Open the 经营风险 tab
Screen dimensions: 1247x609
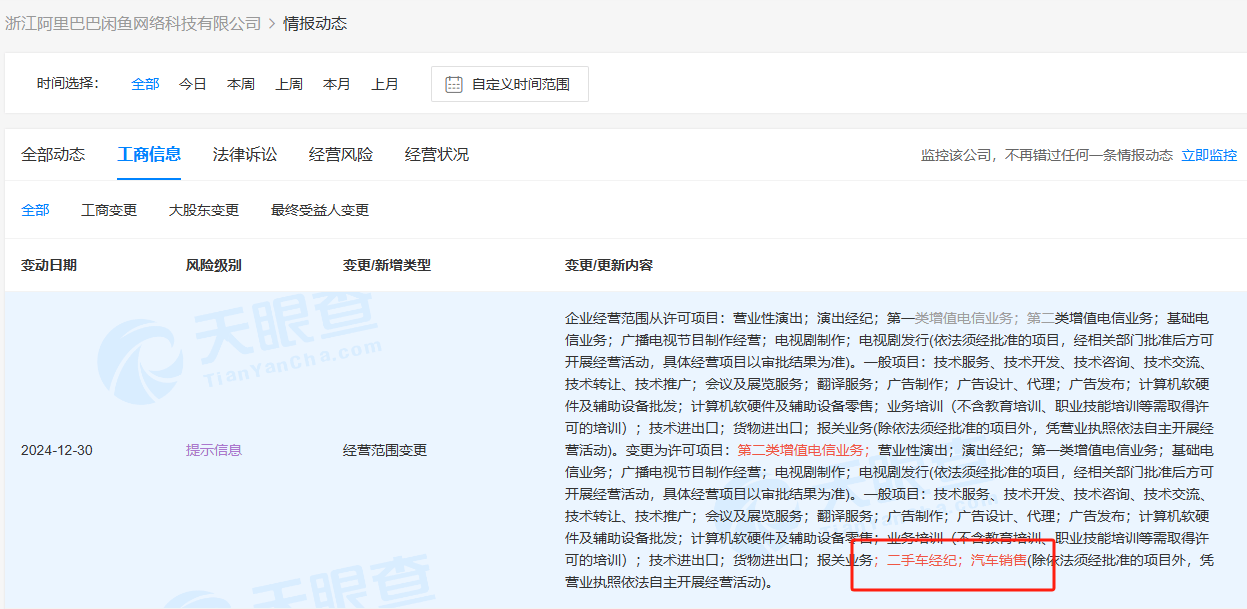click(x=341, y=154)
